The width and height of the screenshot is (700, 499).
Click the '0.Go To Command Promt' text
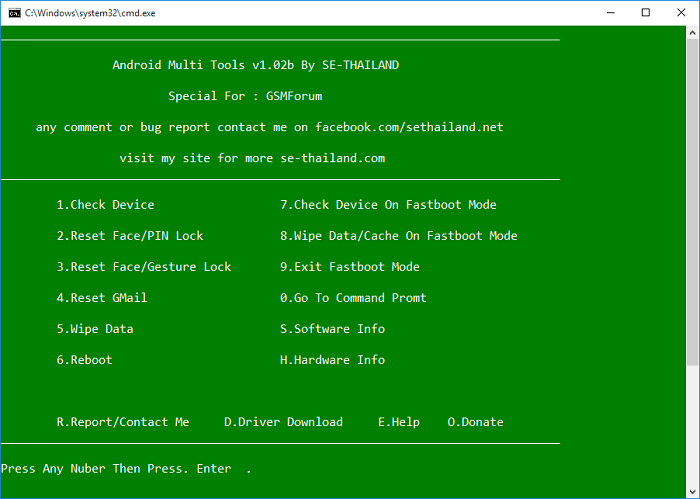tap(353, 298)
